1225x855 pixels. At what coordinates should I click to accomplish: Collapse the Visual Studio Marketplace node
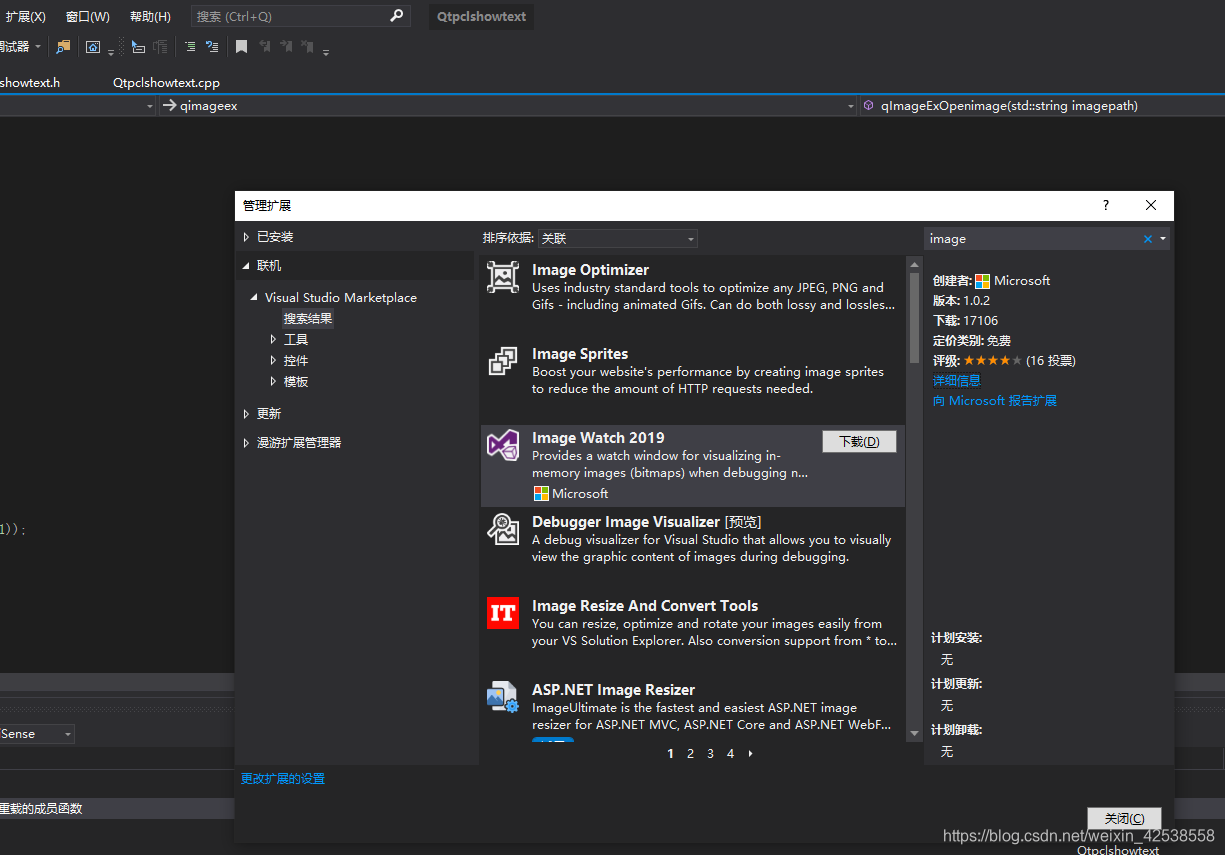[x=254, y=298]
